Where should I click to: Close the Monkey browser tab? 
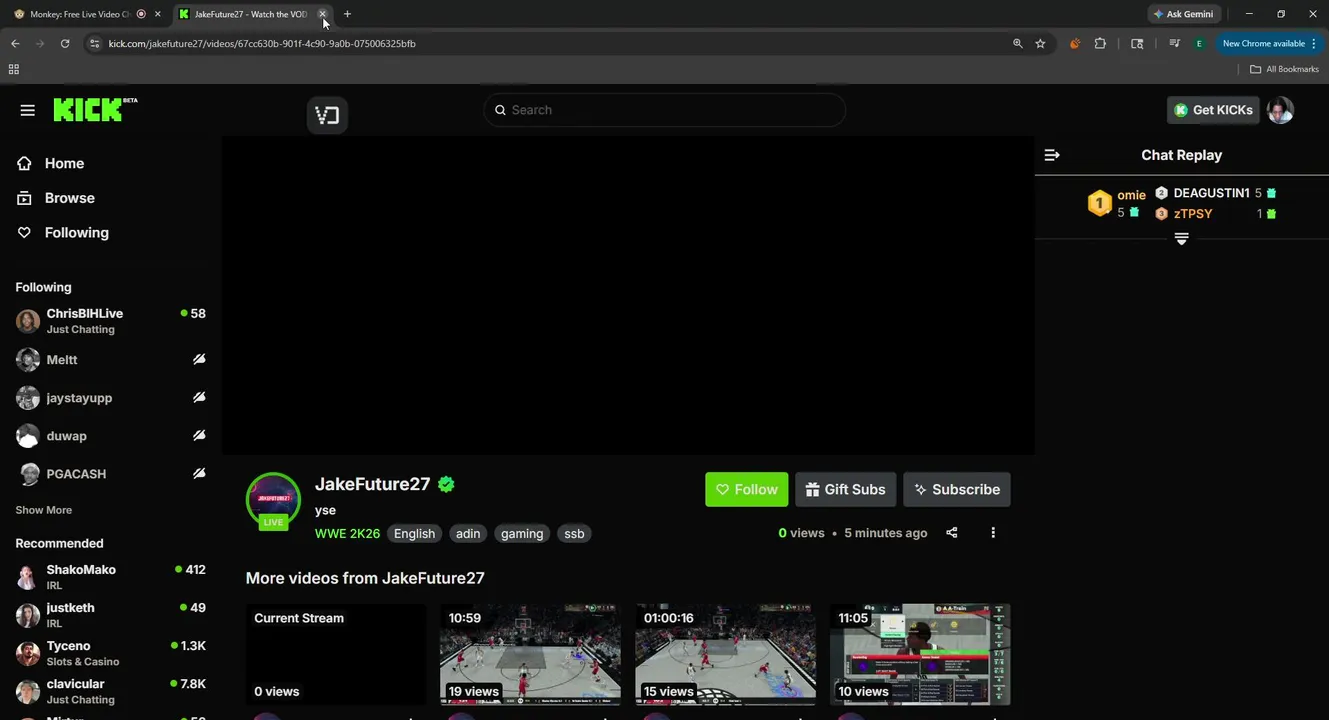pyautogui.click(x=157, y=14)
